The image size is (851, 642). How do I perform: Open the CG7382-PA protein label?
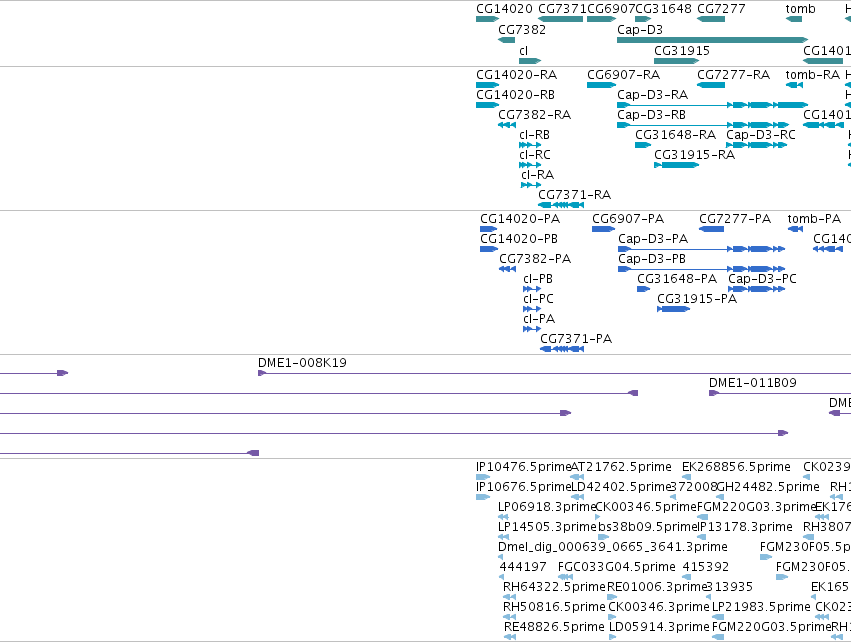(x=535, y=259)
